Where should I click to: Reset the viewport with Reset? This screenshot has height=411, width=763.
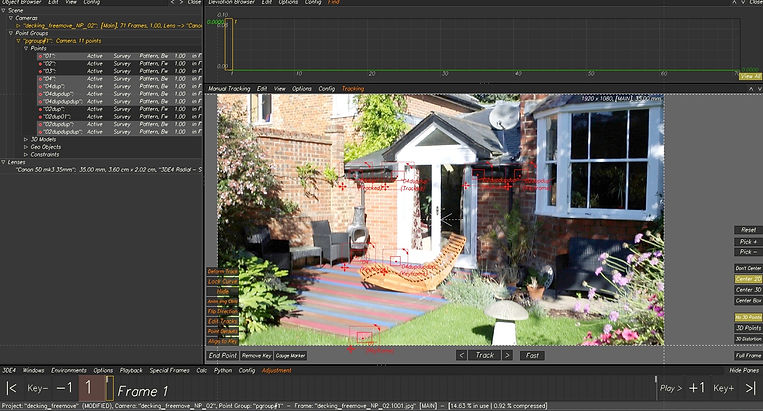pyautogui.click(x=748, y=230)
